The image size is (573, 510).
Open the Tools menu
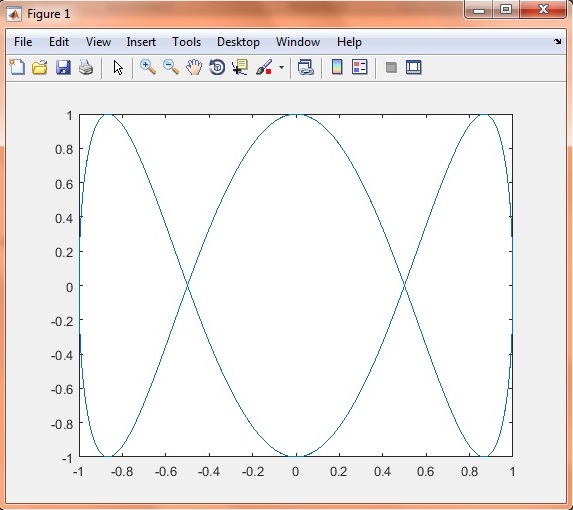[x=186, y=42]
